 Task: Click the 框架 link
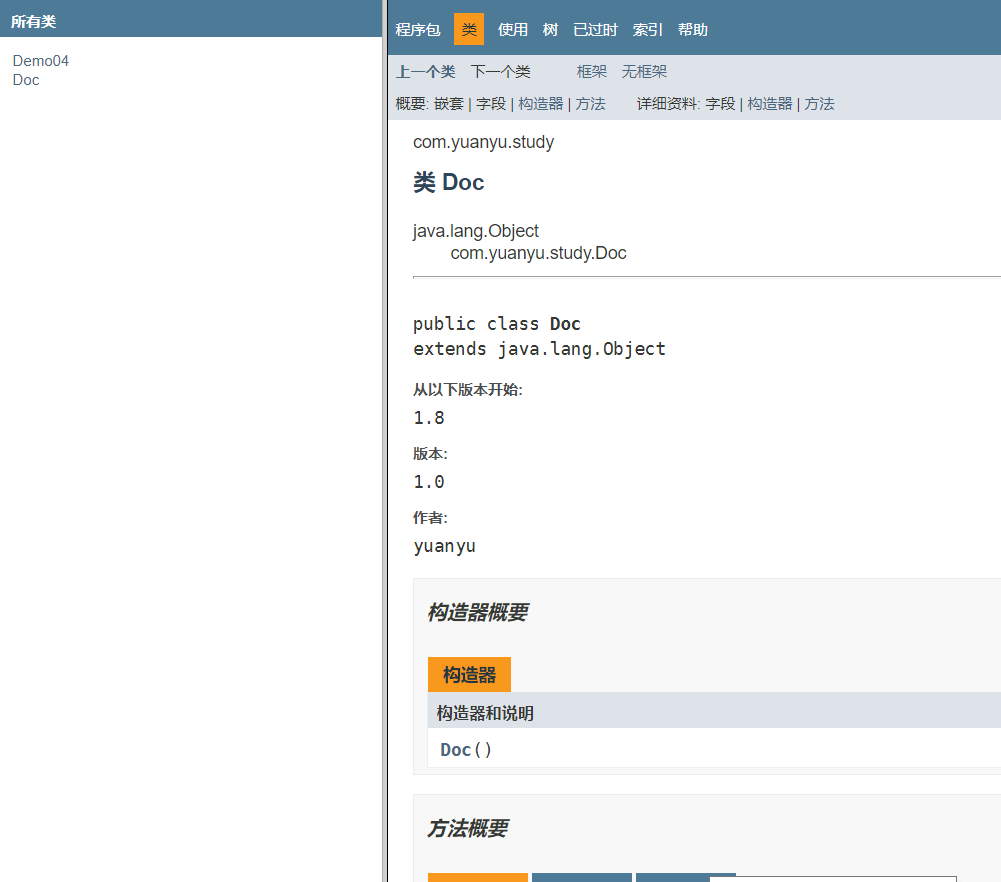click(x=592, y=71)
